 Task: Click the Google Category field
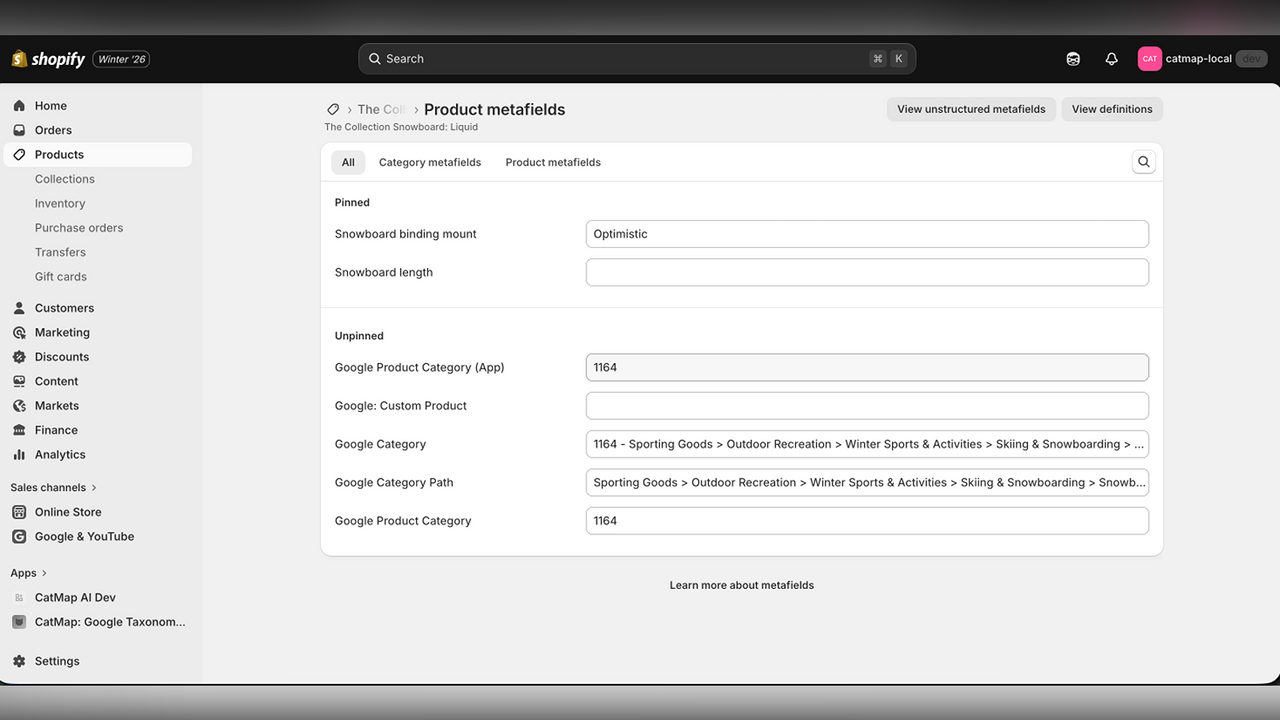867,444
